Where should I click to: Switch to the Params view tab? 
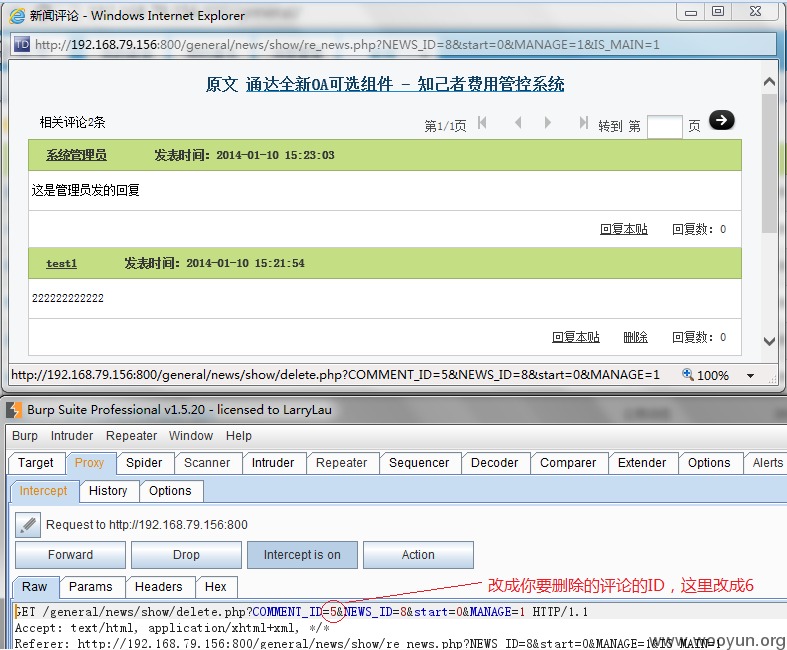pos(91,587)
